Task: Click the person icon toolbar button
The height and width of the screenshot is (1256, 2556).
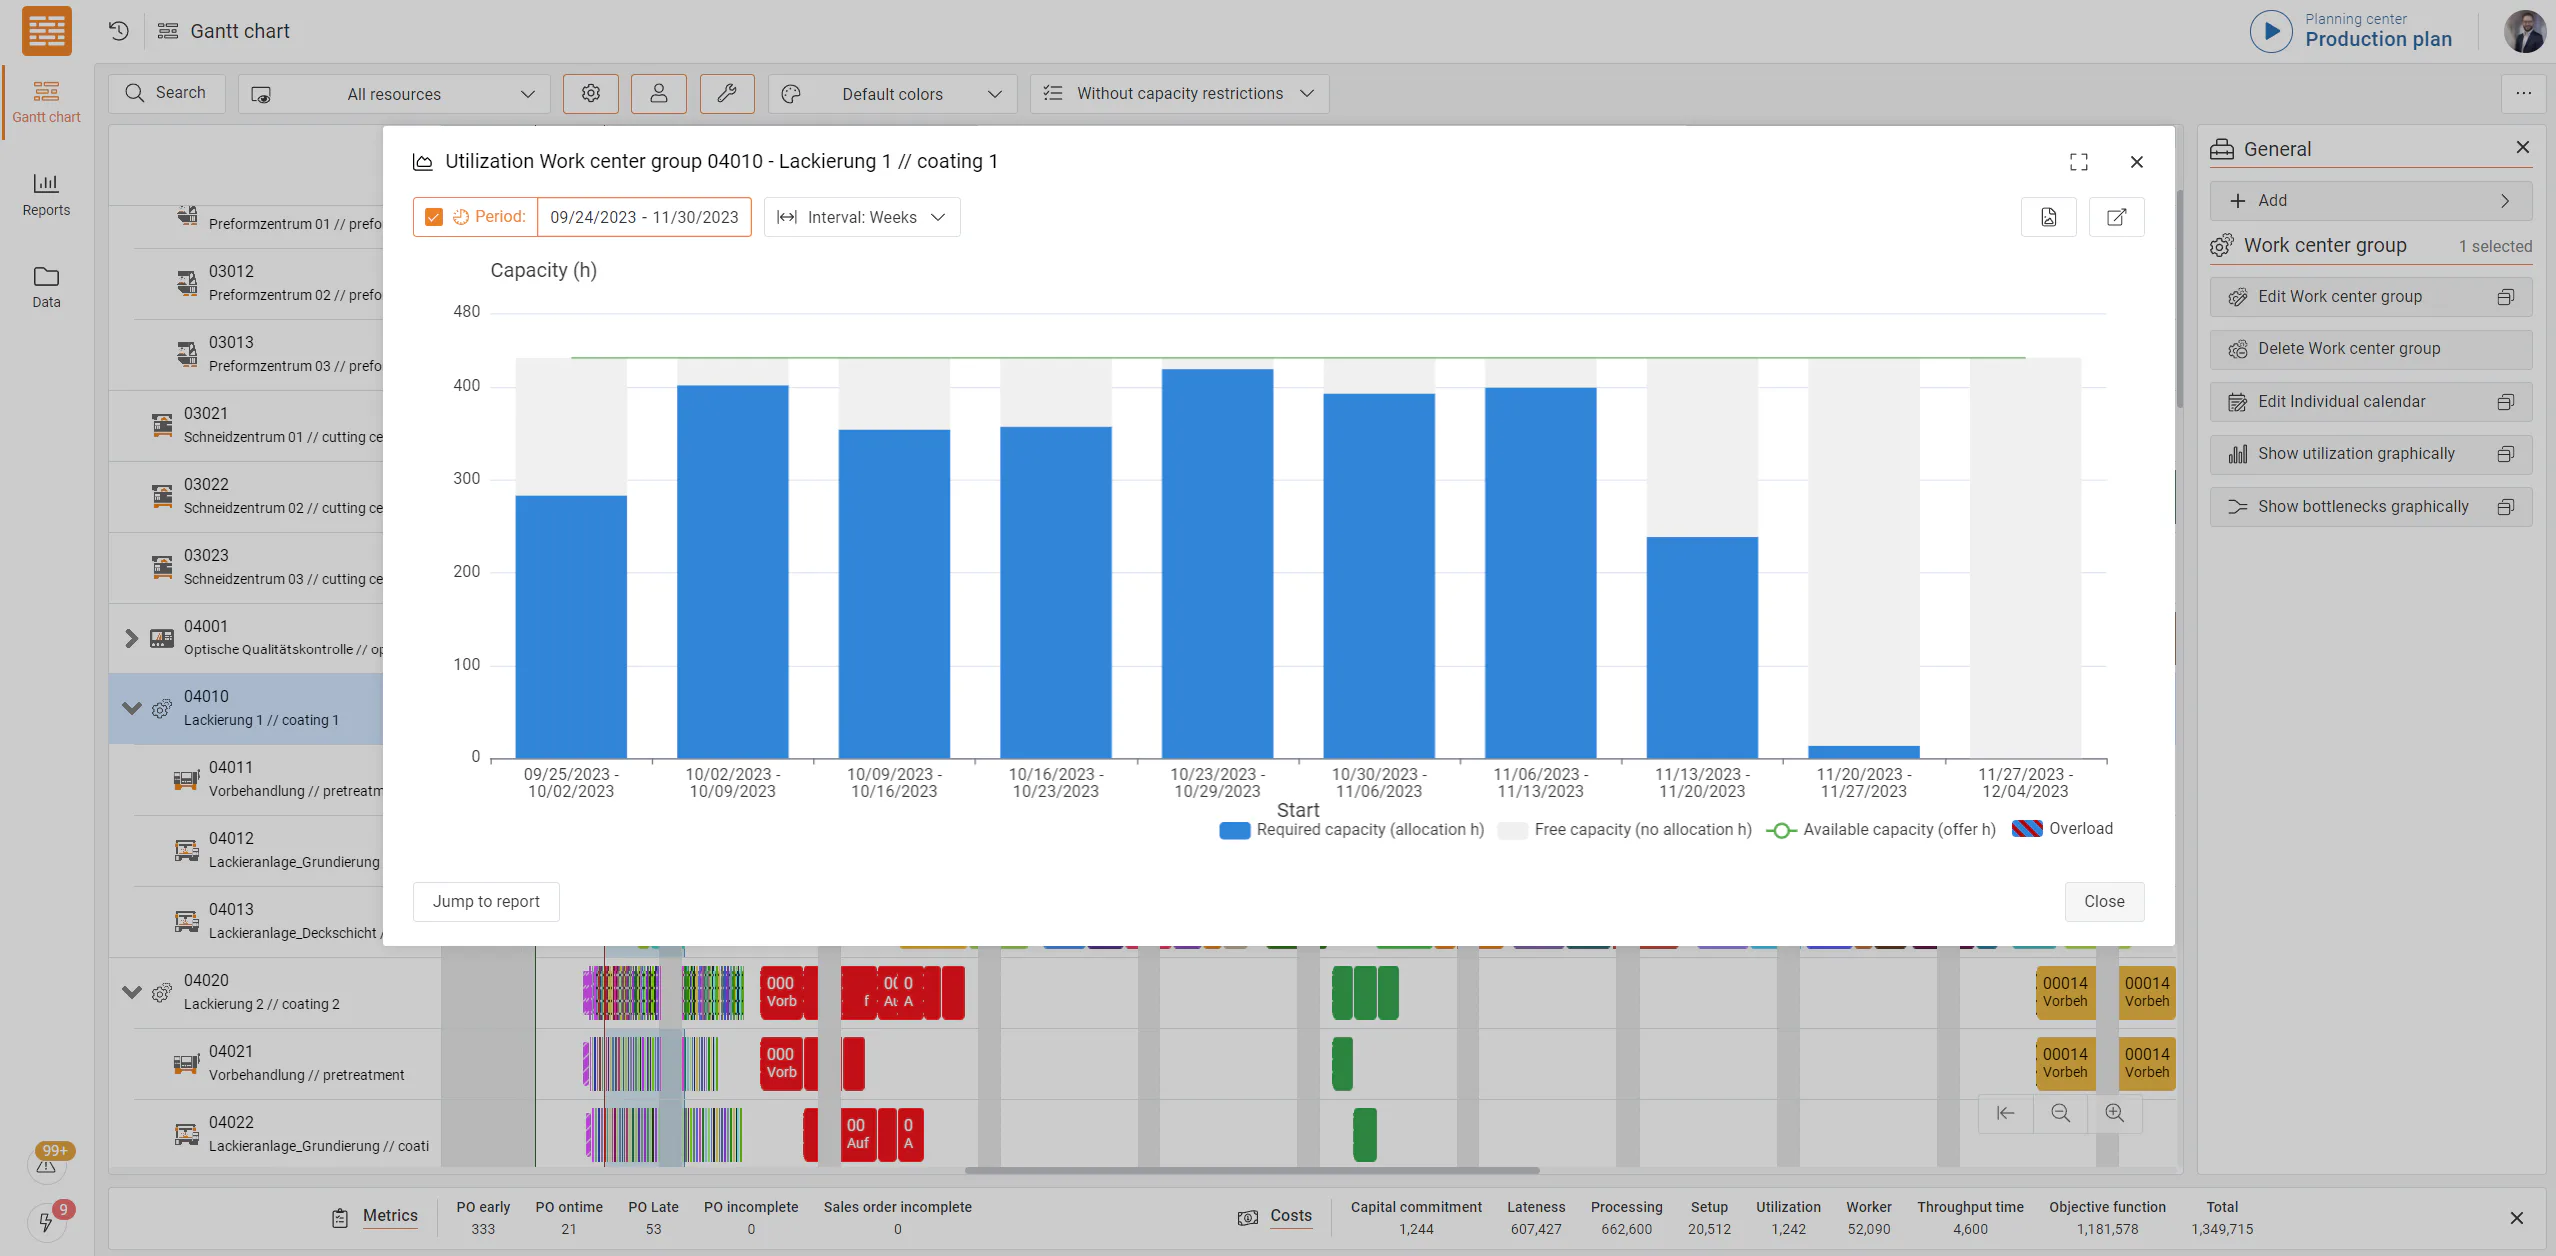Action: point(658,93)
